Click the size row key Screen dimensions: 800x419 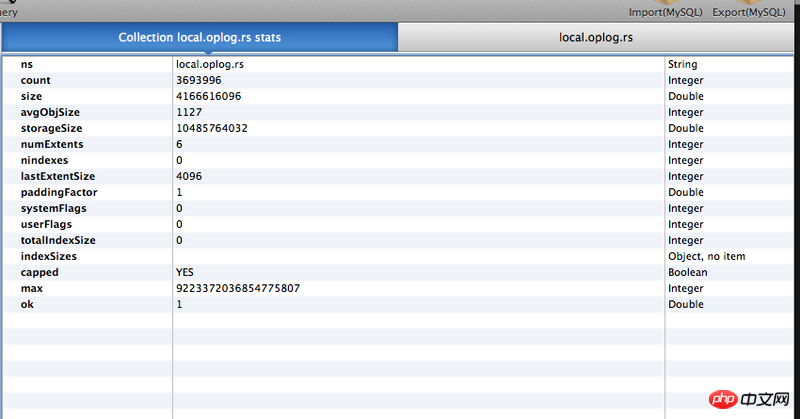[31, 96]
